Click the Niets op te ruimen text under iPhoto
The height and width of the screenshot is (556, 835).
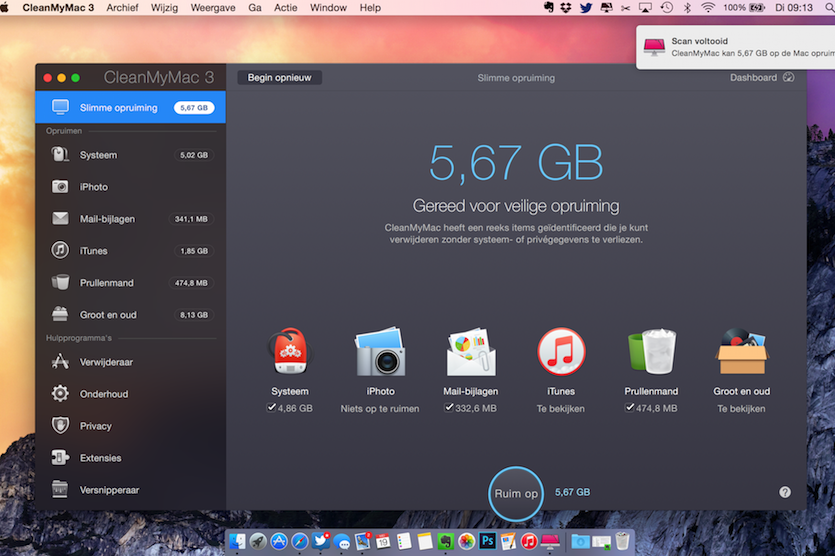point(380,408)
